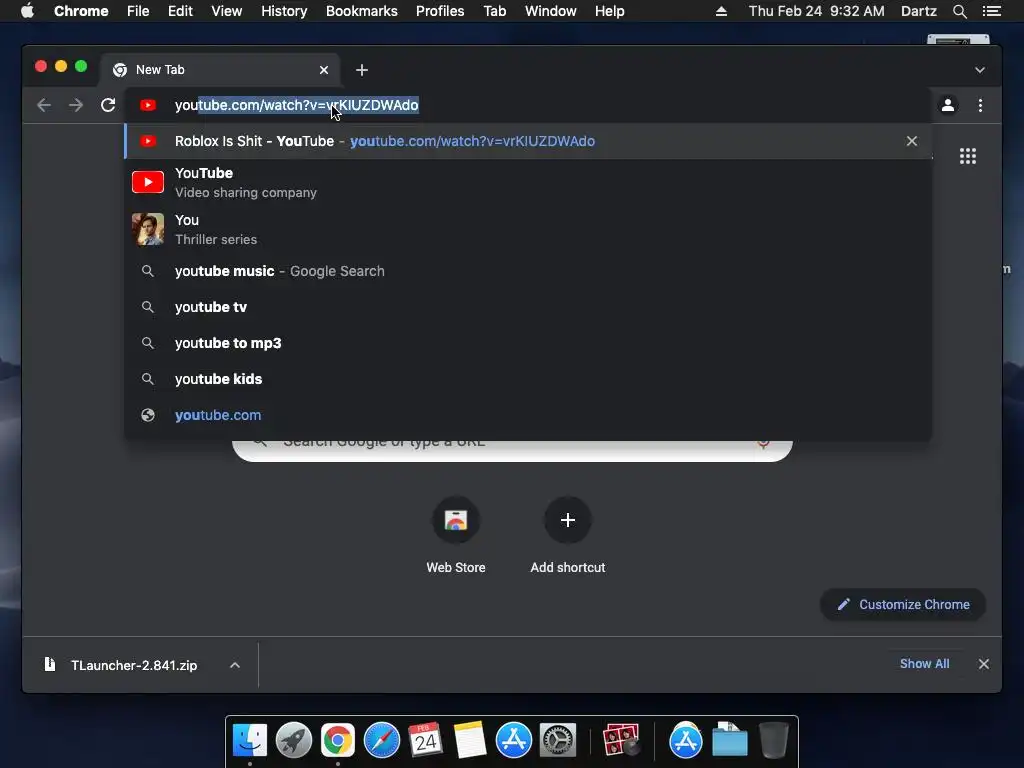Open the Web Store shortcut

coord(456,536)
